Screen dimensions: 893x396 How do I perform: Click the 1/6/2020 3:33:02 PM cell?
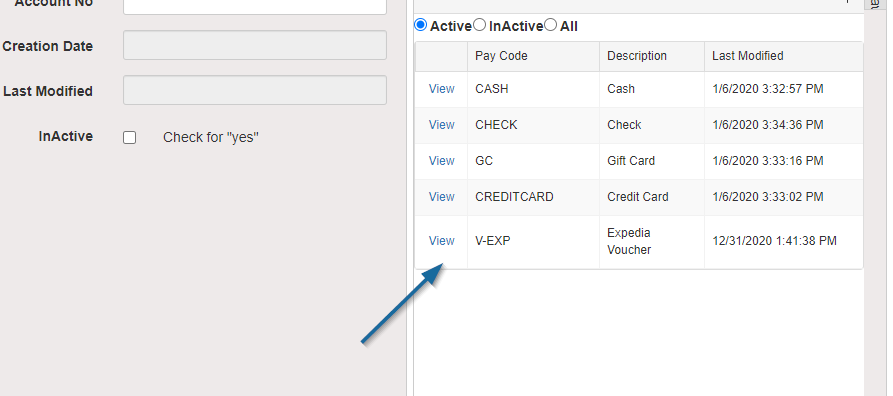pyautogui.click(x=784, y=197)
